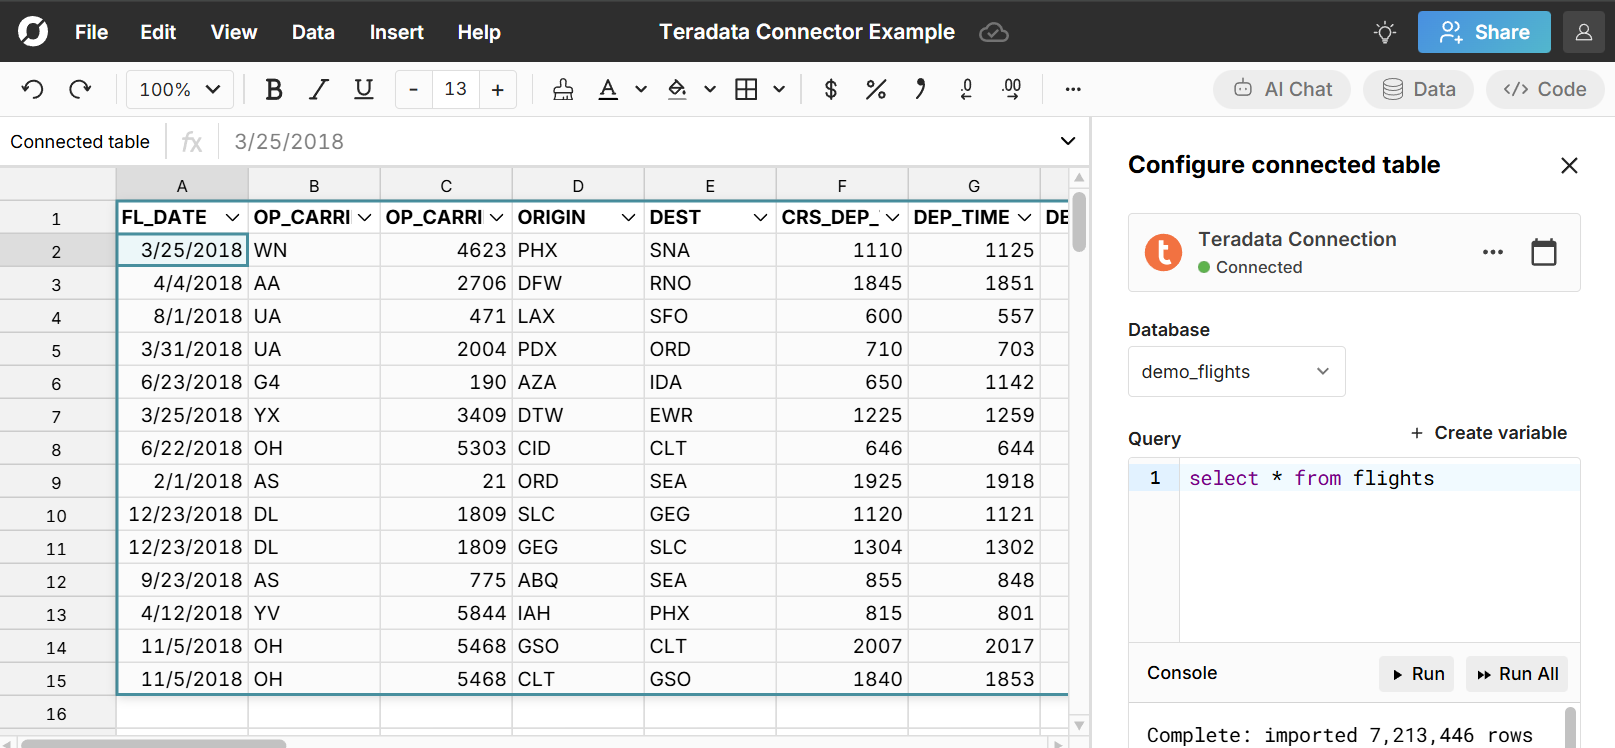Screen dimensions: 1615x748
Task: Open the demo_flights database dropdown
Action: (1237, 372)
